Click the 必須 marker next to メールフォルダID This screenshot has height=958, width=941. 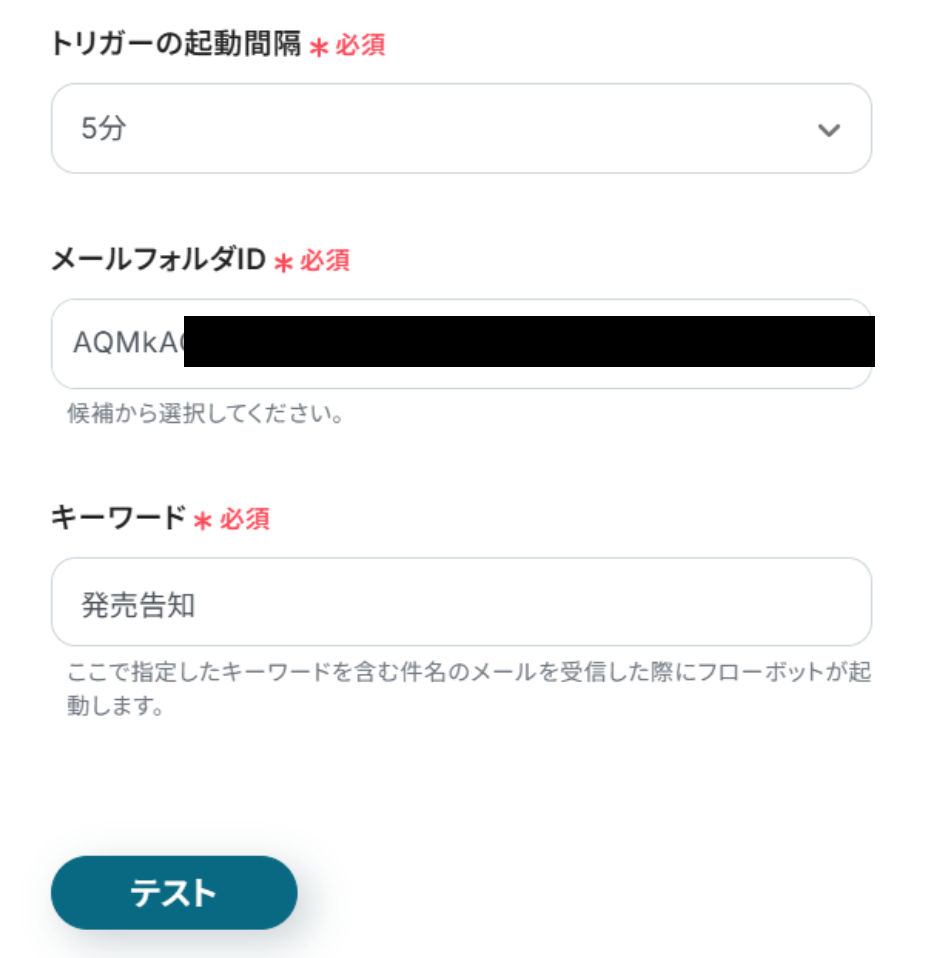(325, 261)
